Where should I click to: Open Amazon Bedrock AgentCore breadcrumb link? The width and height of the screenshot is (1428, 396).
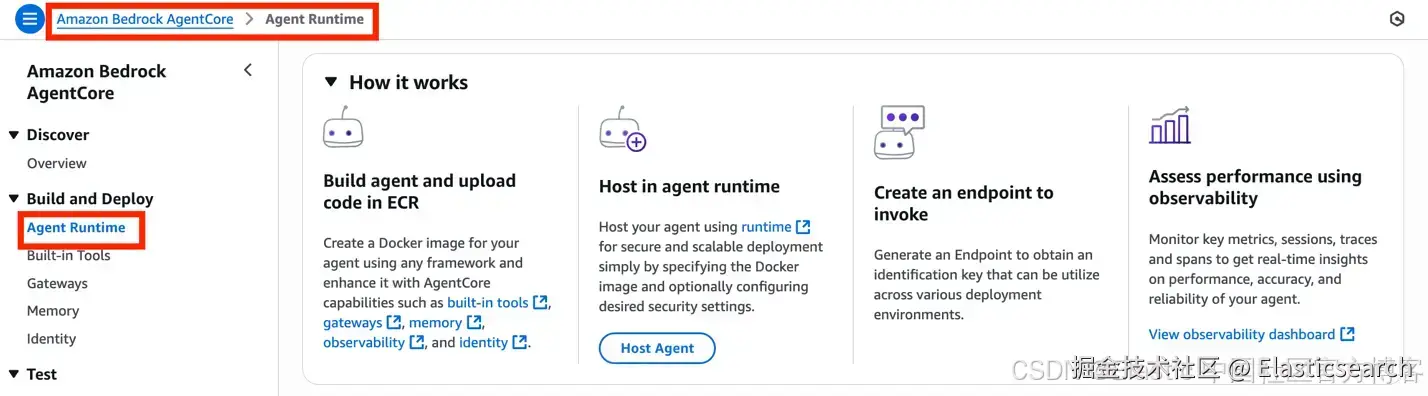point(145,19)
